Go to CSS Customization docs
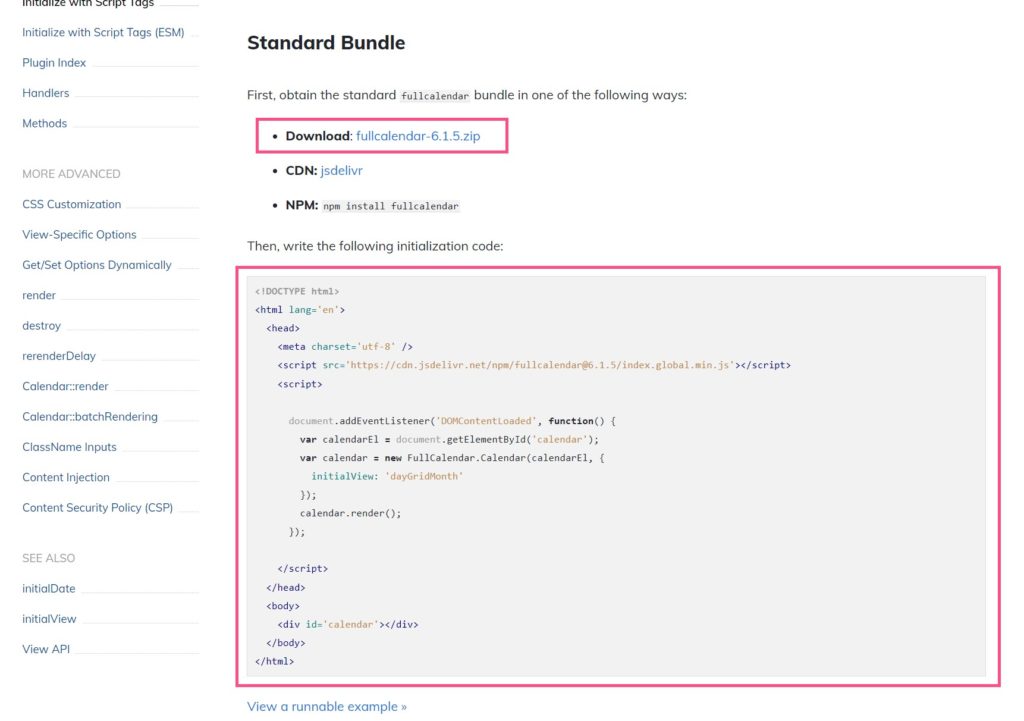1024x721 pixels. (x=70, y=204)
